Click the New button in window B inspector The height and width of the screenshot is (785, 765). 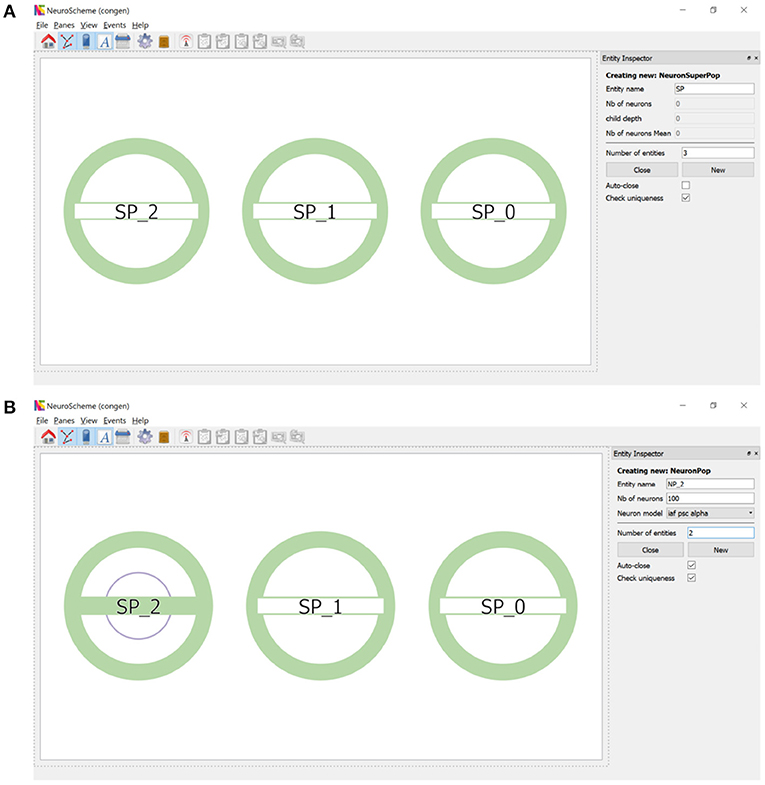click(x=721, y=550)
